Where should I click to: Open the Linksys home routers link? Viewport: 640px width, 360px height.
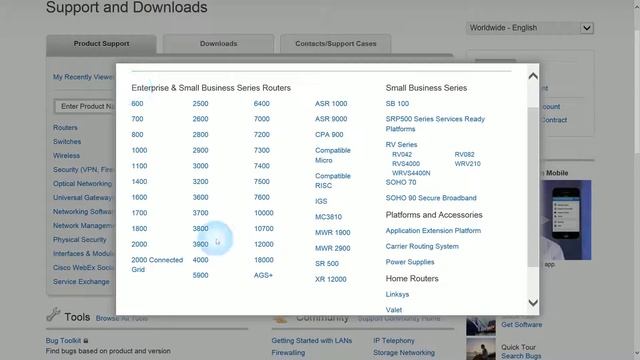pyautogui.click(x=397, y=294)
